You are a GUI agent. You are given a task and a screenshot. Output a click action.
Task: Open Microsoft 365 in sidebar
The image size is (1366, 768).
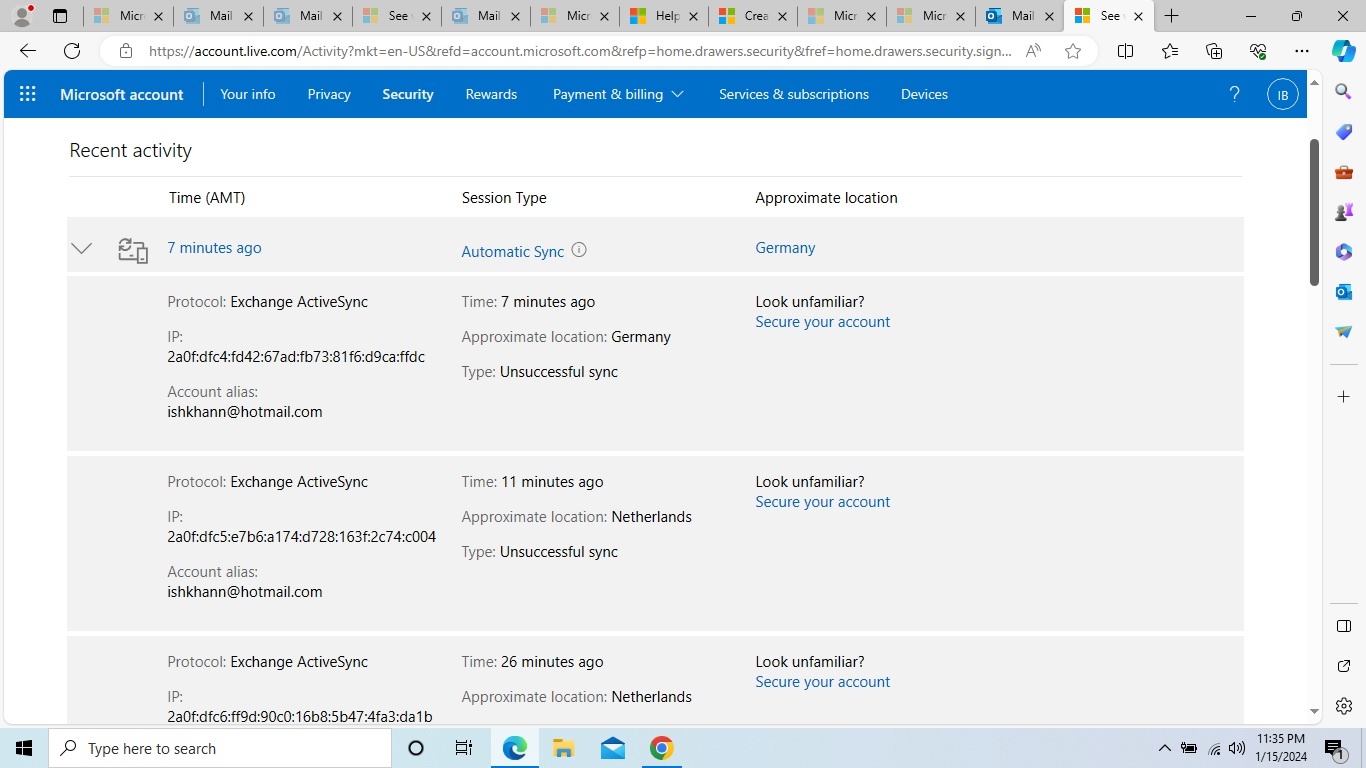(1344, 252)
